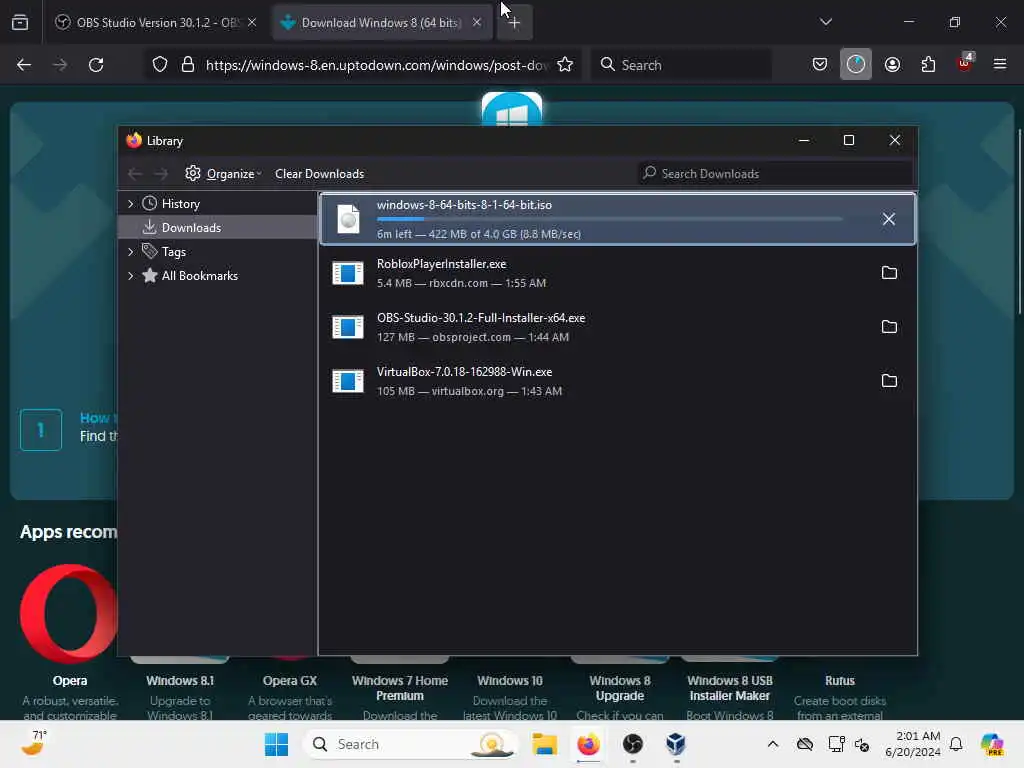Open containing folder for RobloxPlayerInstaller.exe
This screenshot has width=1024, height=768.
click(889, 273)
